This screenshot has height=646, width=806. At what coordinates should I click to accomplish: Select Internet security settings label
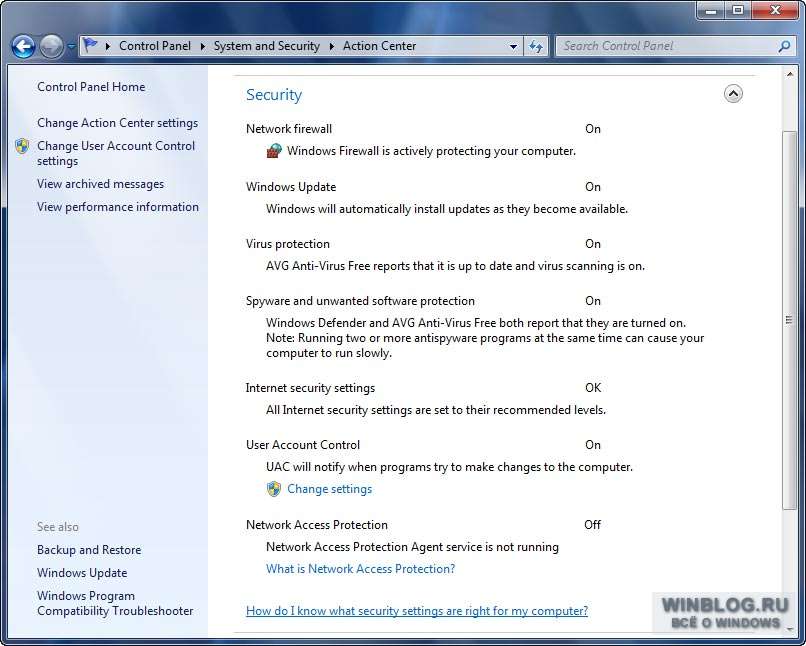(310, 388)
